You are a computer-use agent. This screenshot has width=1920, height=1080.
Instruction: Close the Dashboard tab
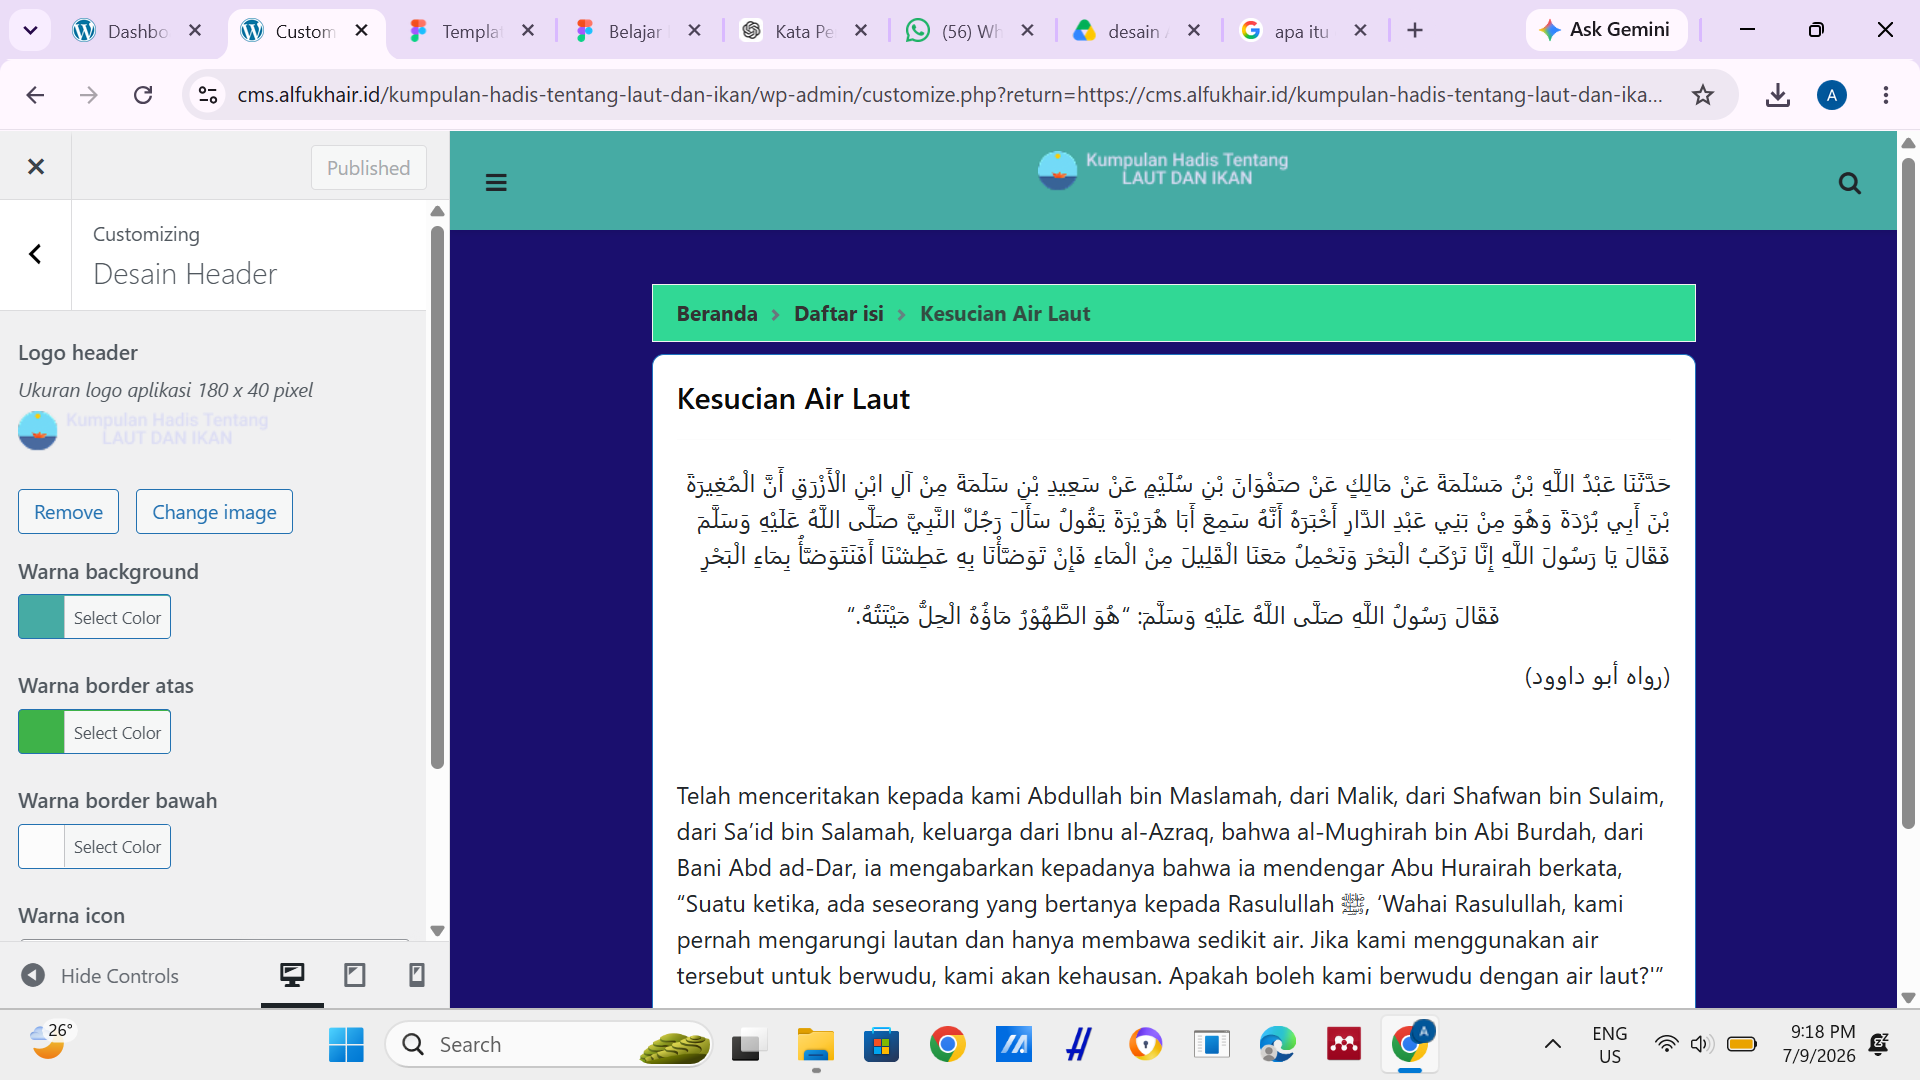click(195, 31)
